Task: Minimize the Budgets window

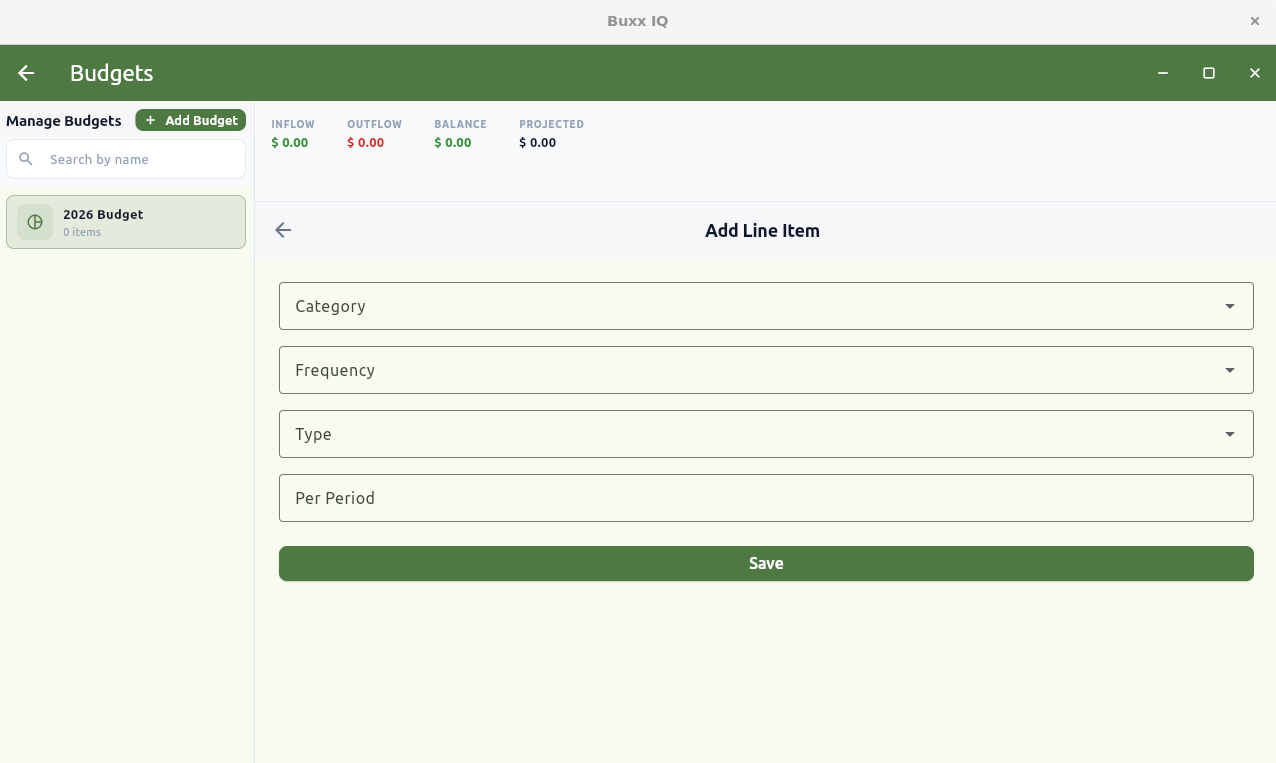Action: [1163, 73]
